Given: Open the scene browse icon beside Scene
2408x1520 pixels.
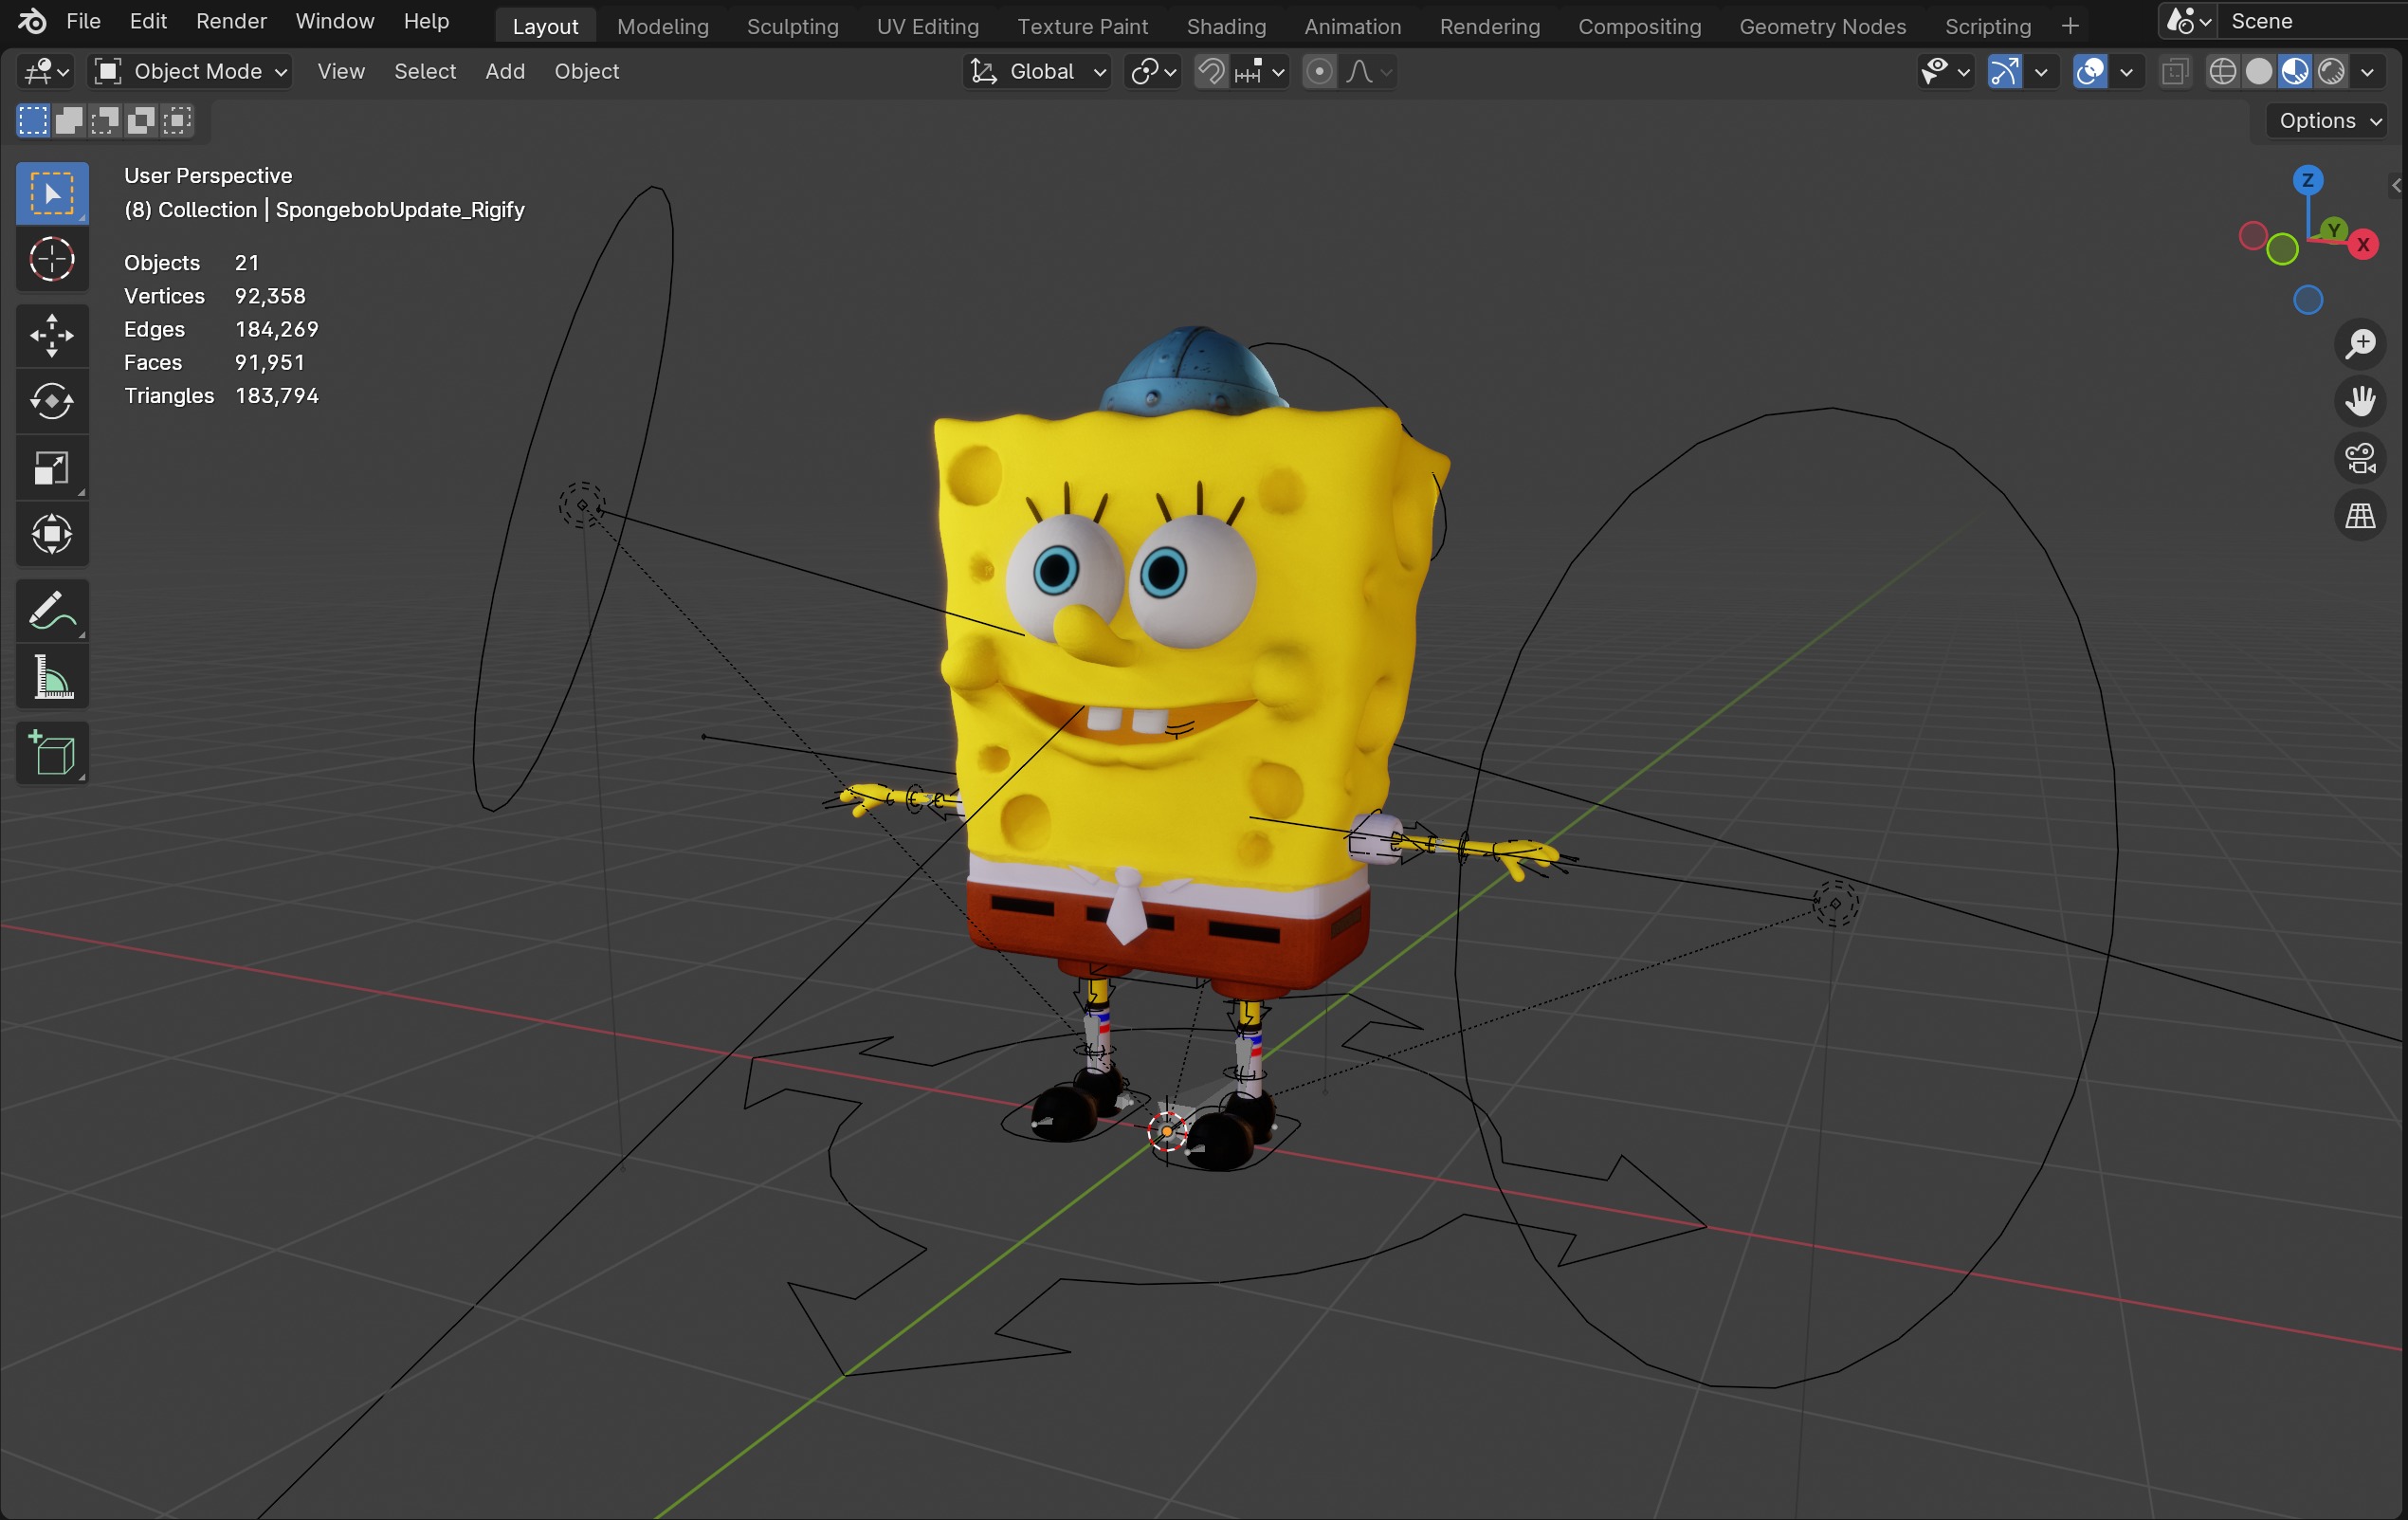Looking at the screenshot, I should click(x=2187, y=21).
